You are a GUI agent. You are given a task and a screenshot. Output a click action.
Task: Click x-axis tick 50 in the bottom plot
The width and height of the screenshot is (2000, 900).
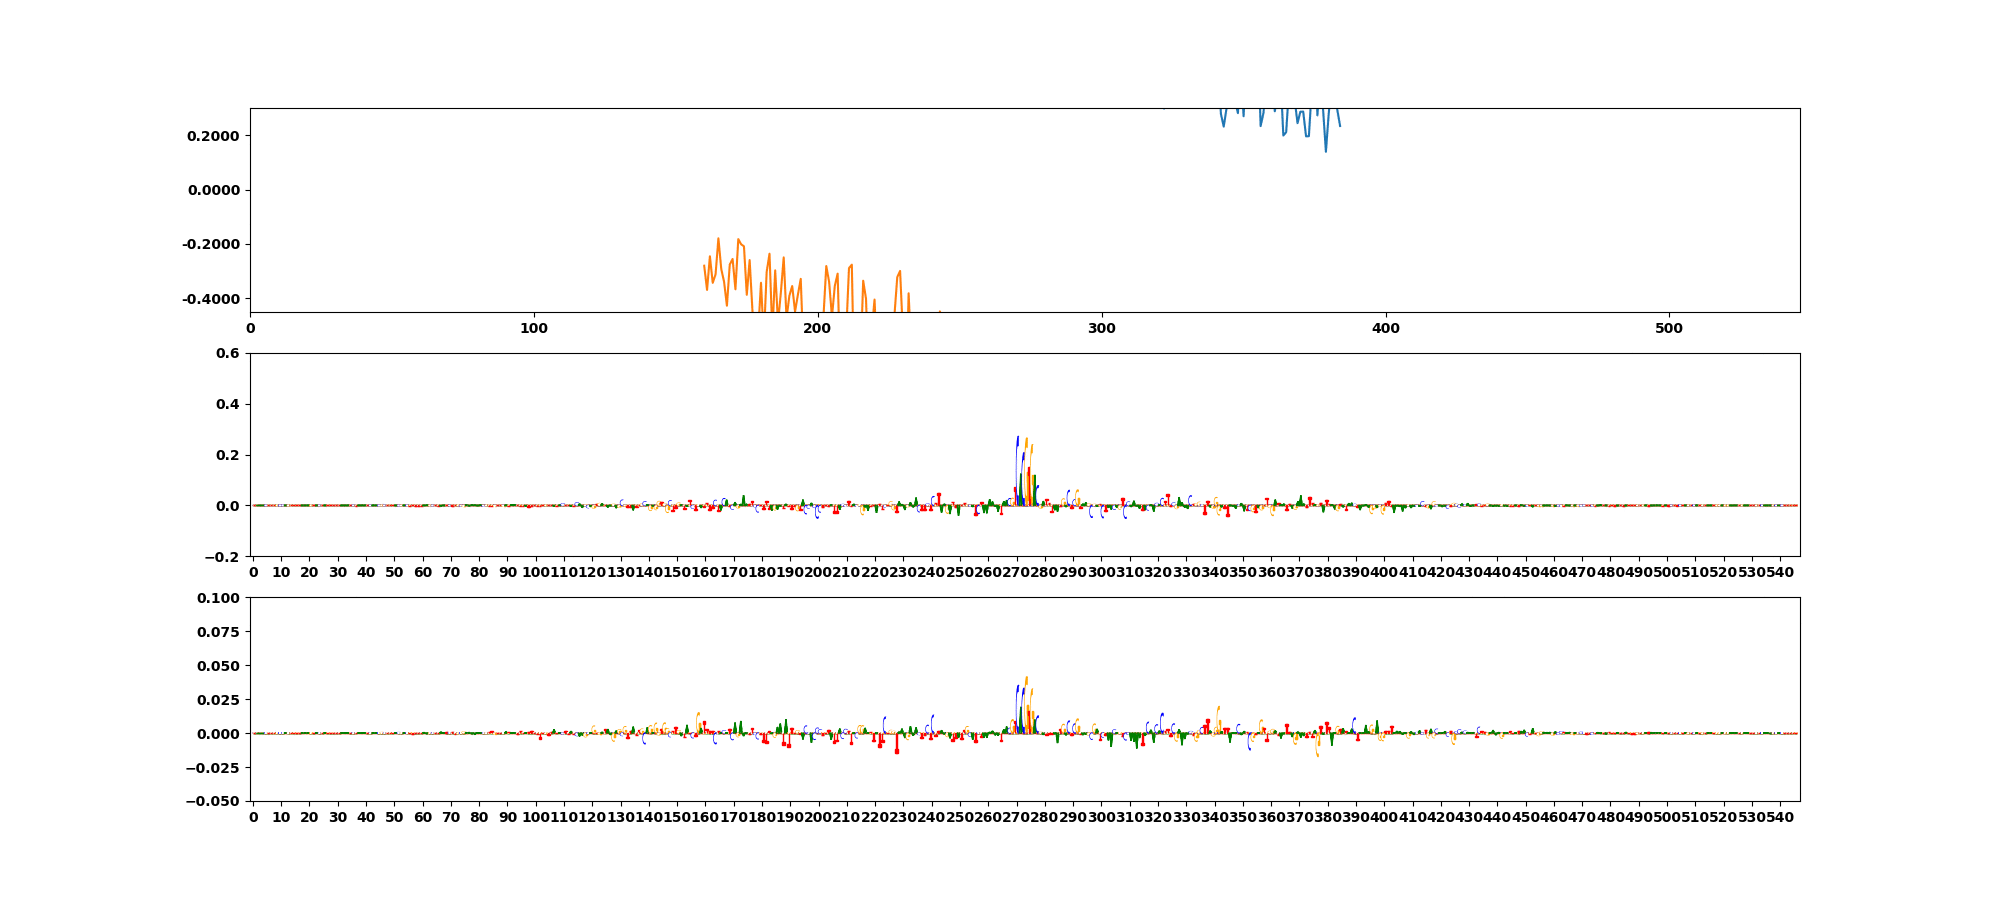pos(394,818)
